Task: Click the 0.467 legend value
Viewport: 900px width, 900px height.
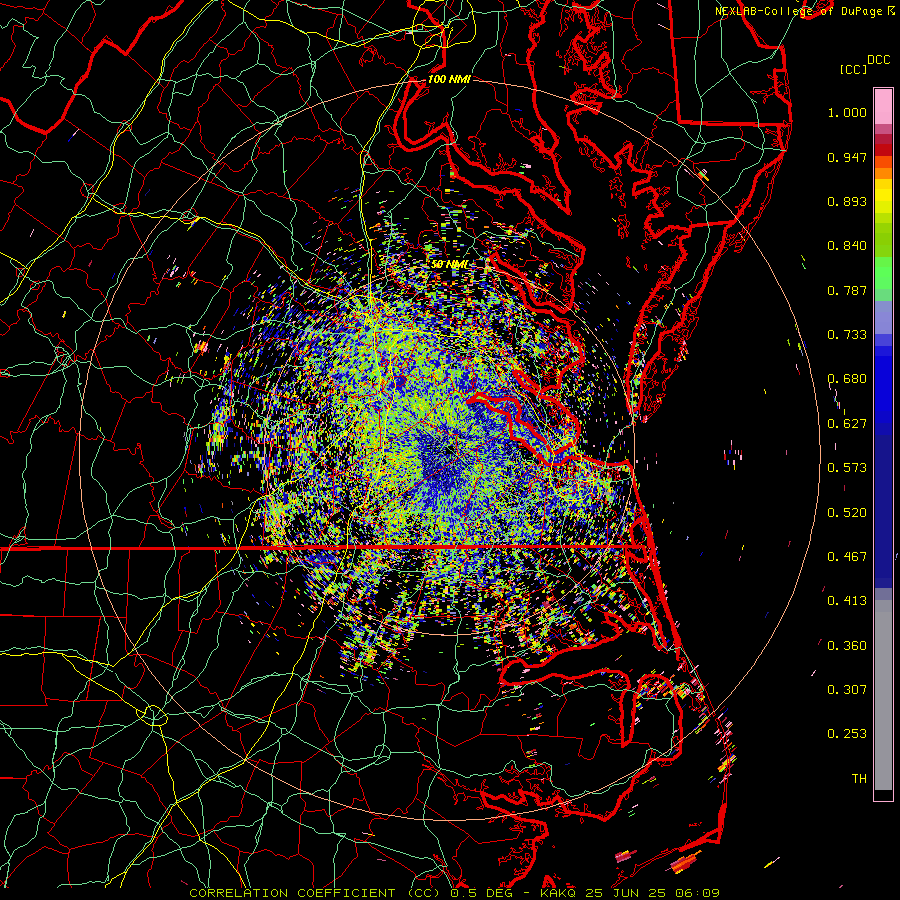Action: coord(847,557)
